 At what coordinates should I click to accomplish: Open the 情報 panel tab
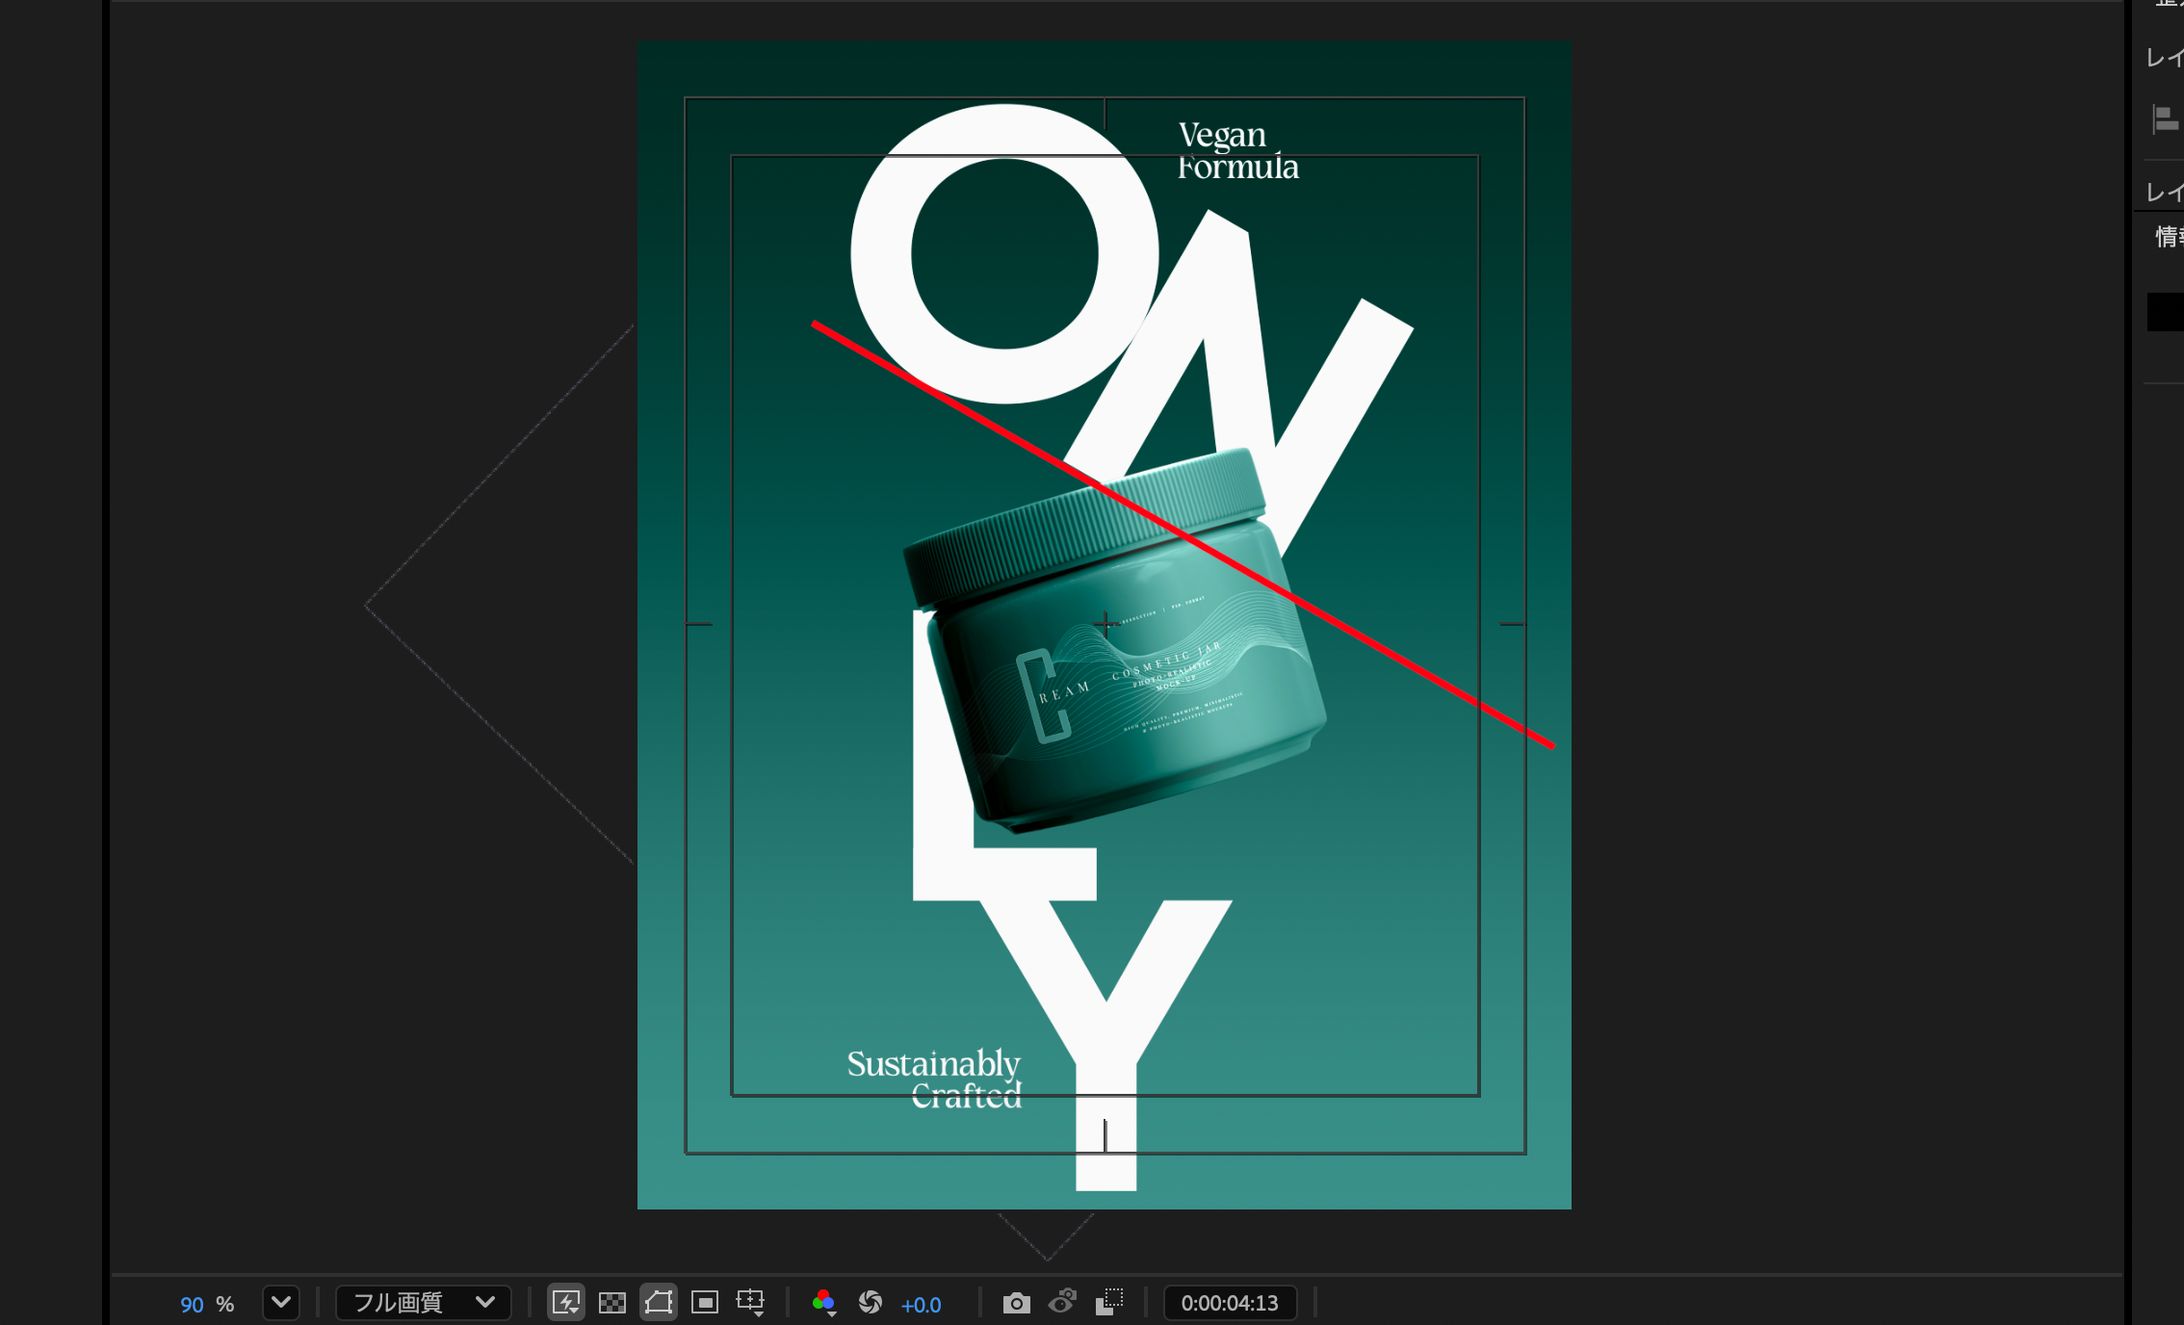[2168, 237]
